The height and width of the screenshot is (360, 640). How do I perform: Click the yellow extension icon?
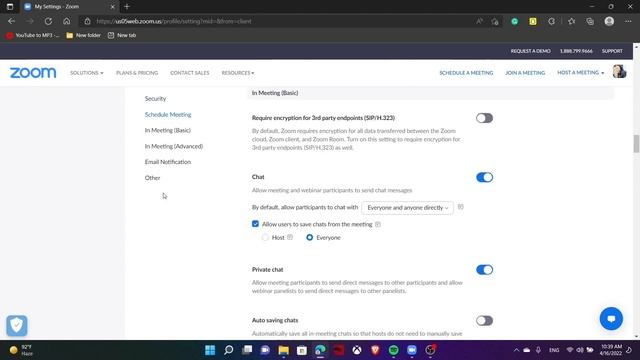533,21
